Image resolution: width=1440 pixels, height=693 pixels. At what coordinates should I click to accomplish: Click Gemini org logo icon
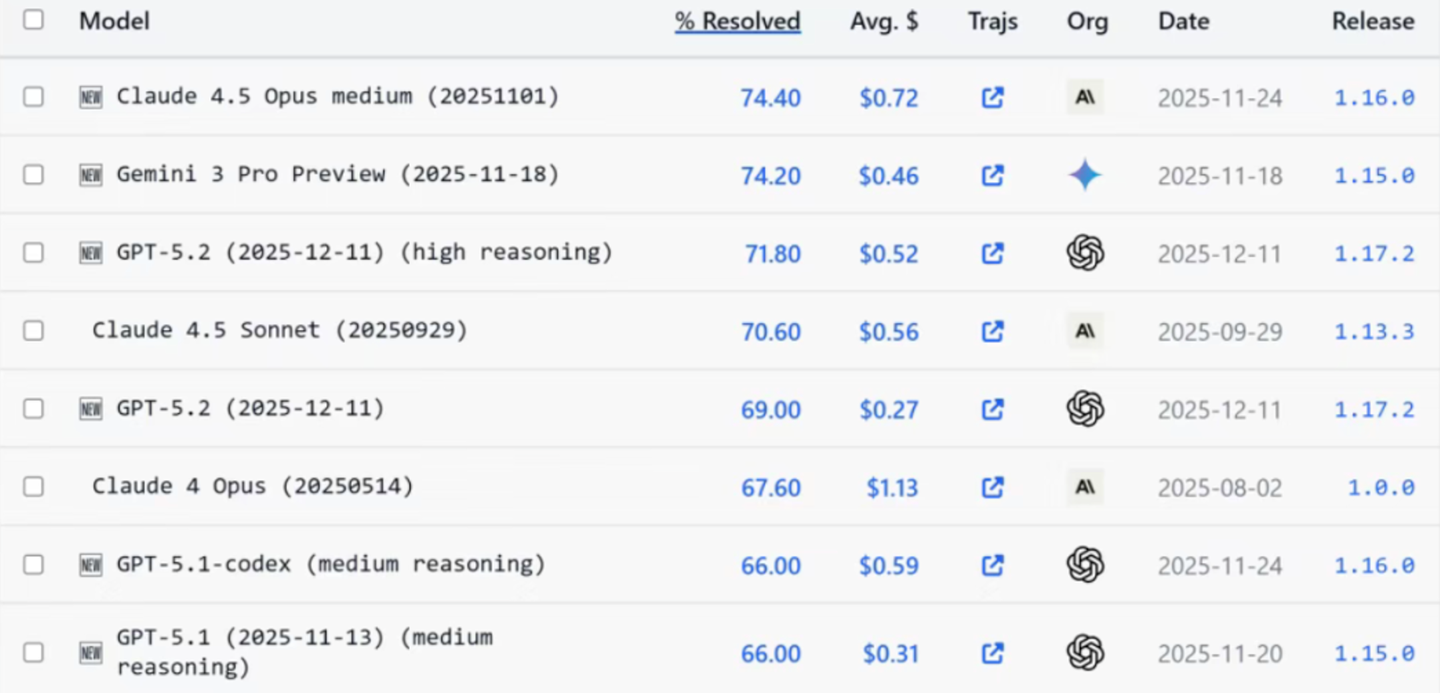click(x=1085, y=176)
